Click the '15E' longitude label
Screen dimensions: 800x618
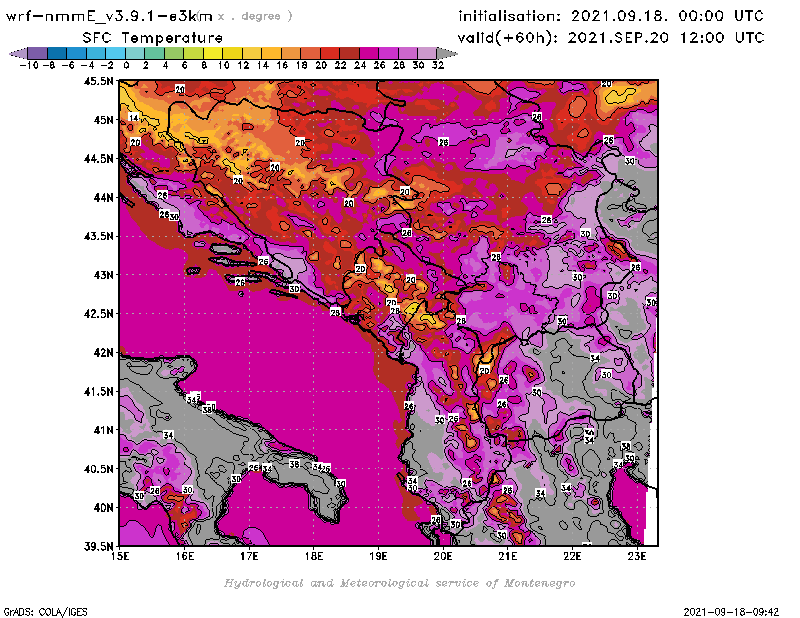tap(120, 556)
